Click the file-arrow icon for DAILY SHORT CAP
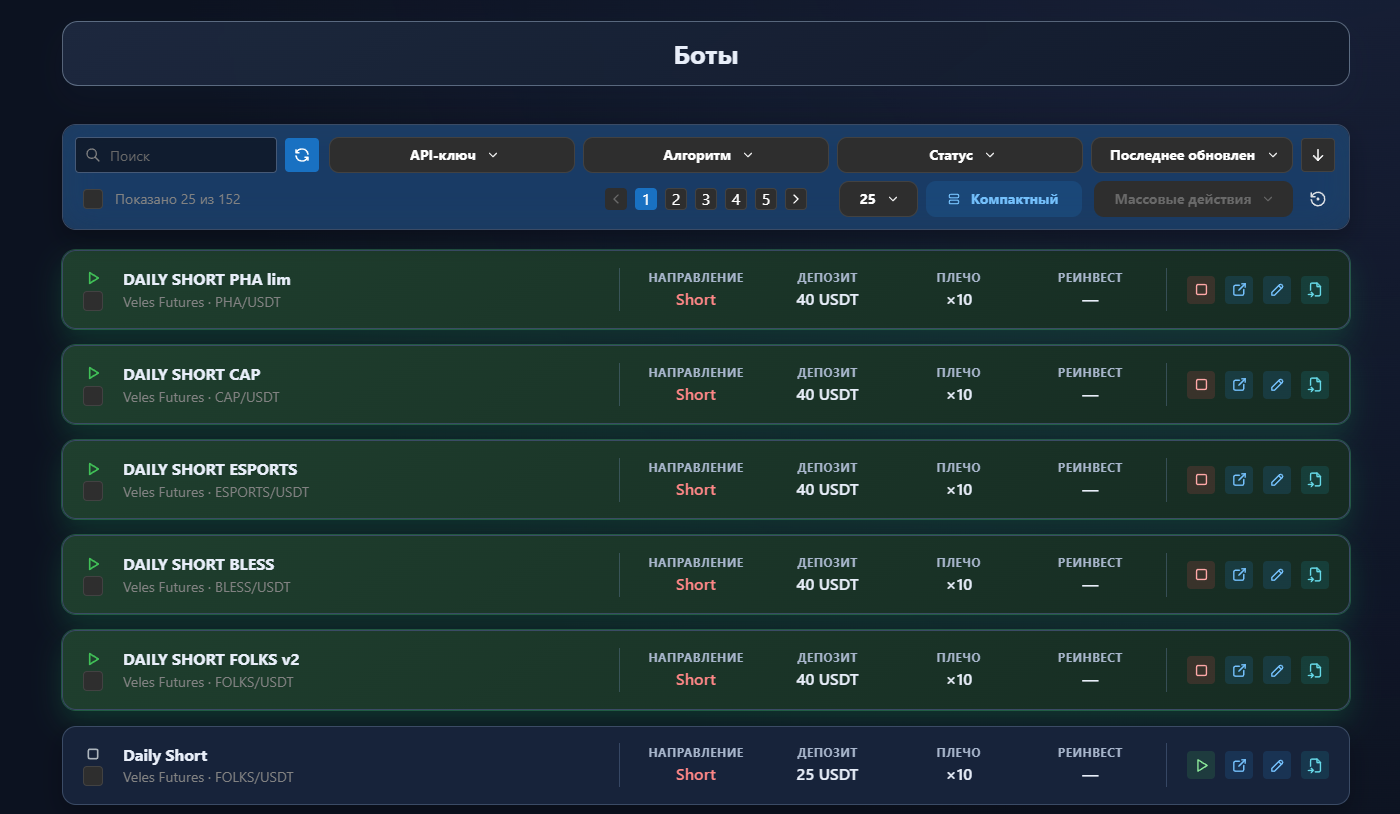The image size is (1400, 814). pyautogui.click(x=1315, y=385)
